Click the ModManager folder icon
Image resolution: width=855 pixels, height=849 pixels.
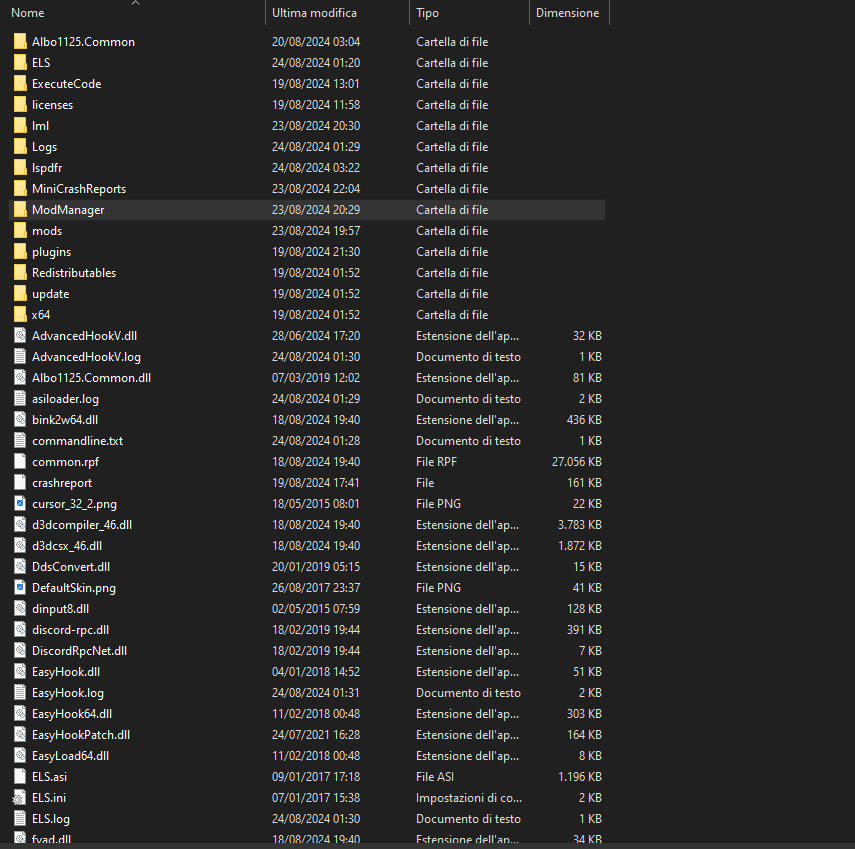[20, 210]
